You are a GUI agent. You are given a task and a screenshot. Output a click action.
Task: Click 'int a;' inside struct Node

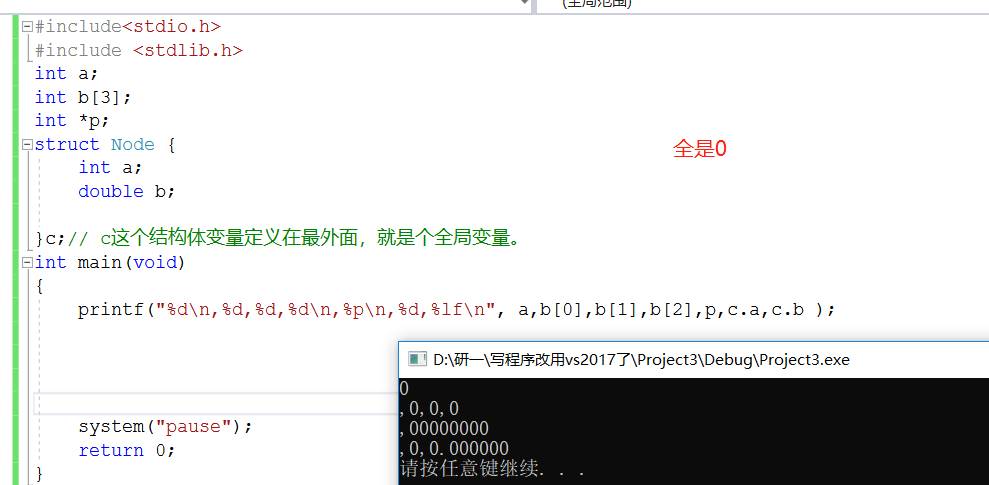click(x=110, y=168)
